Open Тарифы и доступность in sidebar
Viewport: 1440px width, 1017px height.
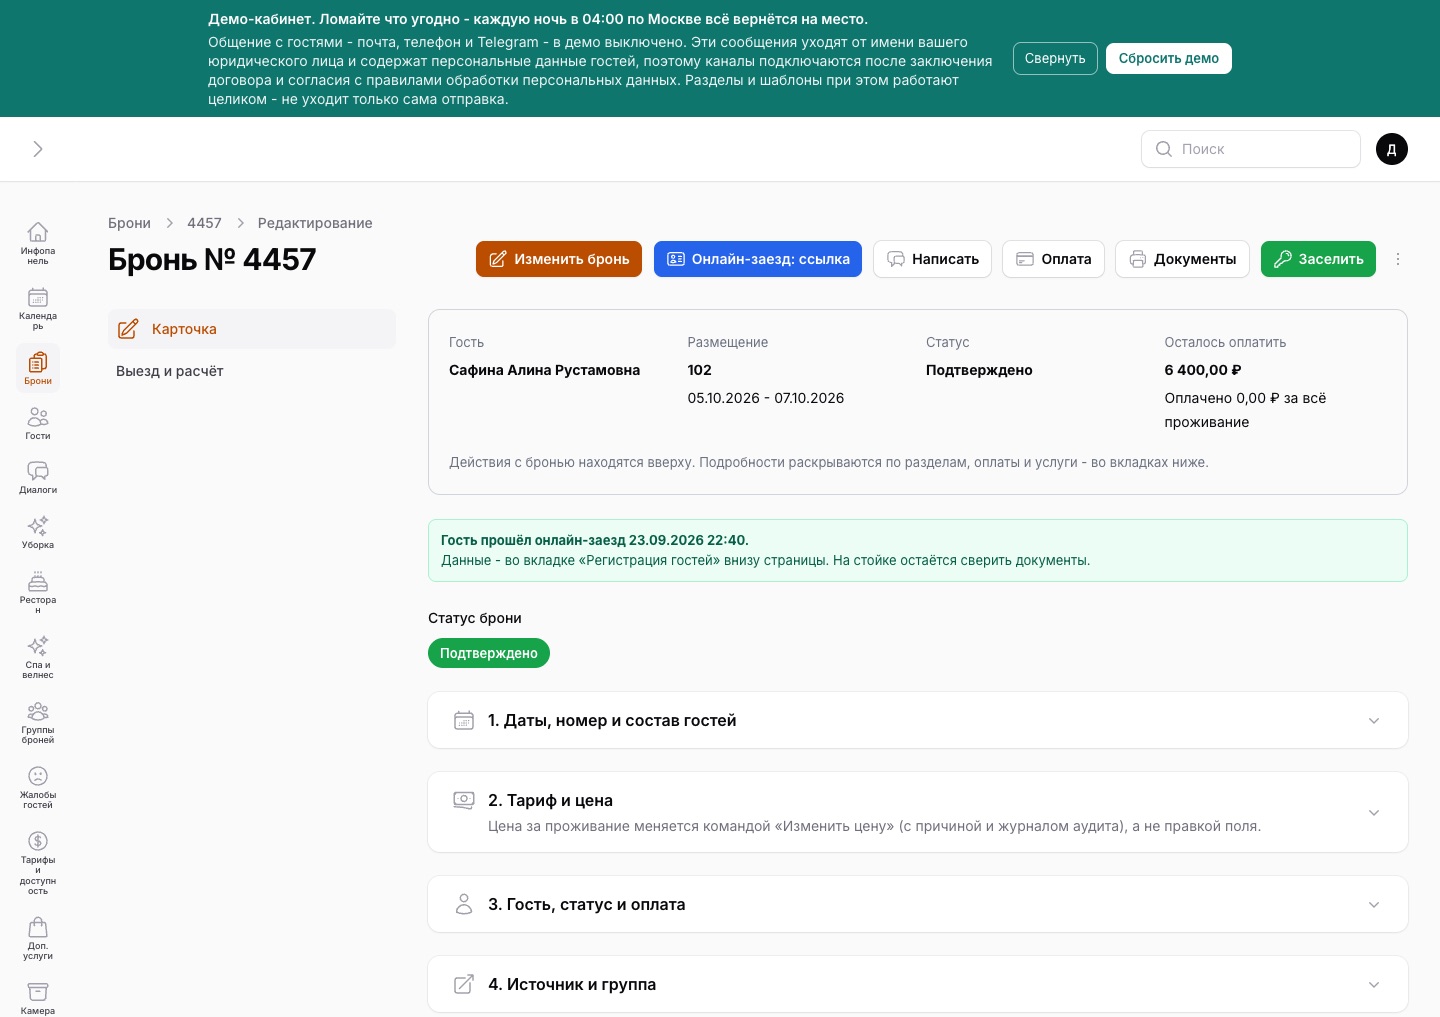pos(38,862)
